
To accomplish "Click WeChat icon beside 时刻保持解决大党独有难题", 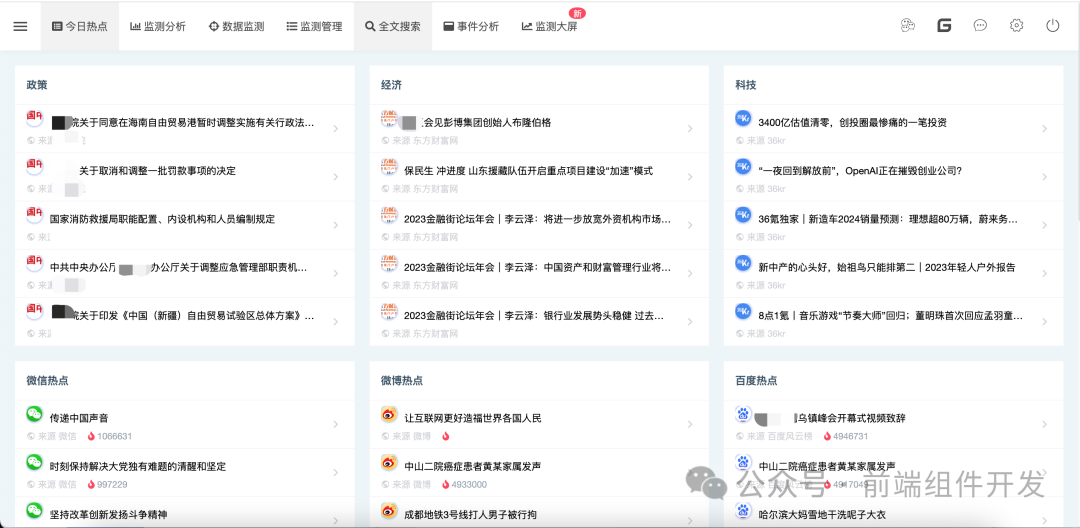I will 34,461.
